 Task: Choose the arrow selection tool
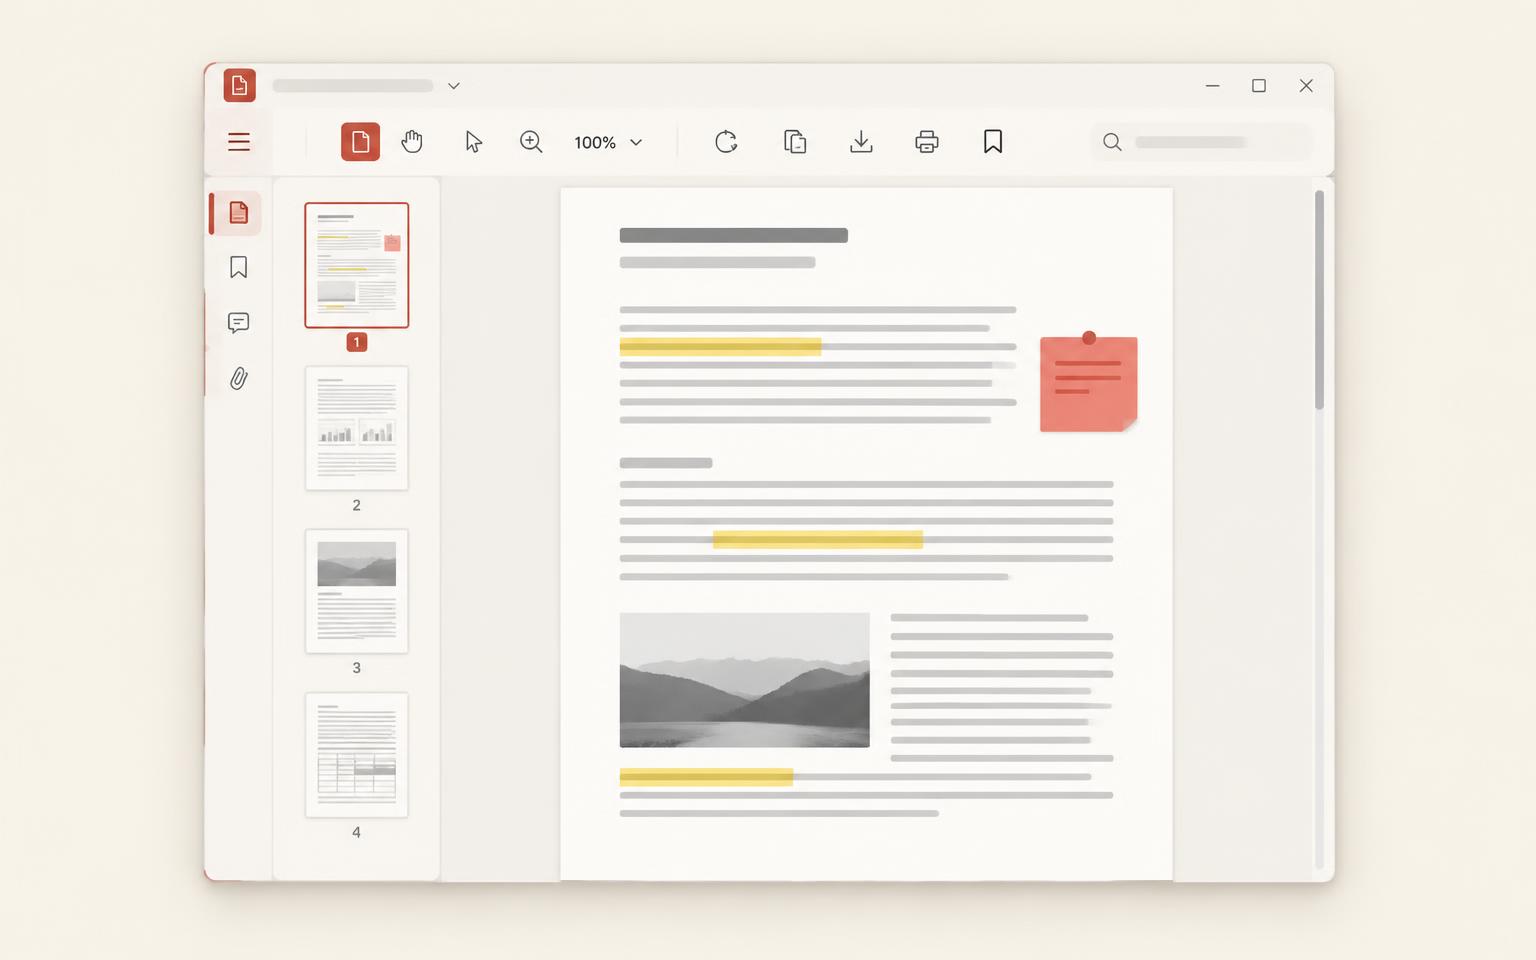473,142
